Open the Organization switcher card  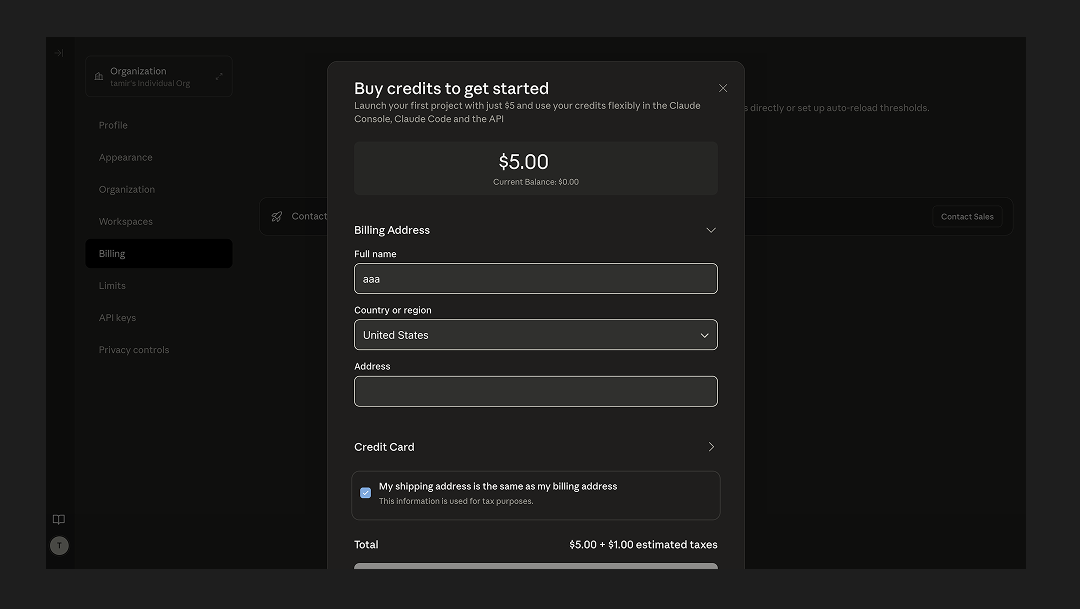[158, 76]
